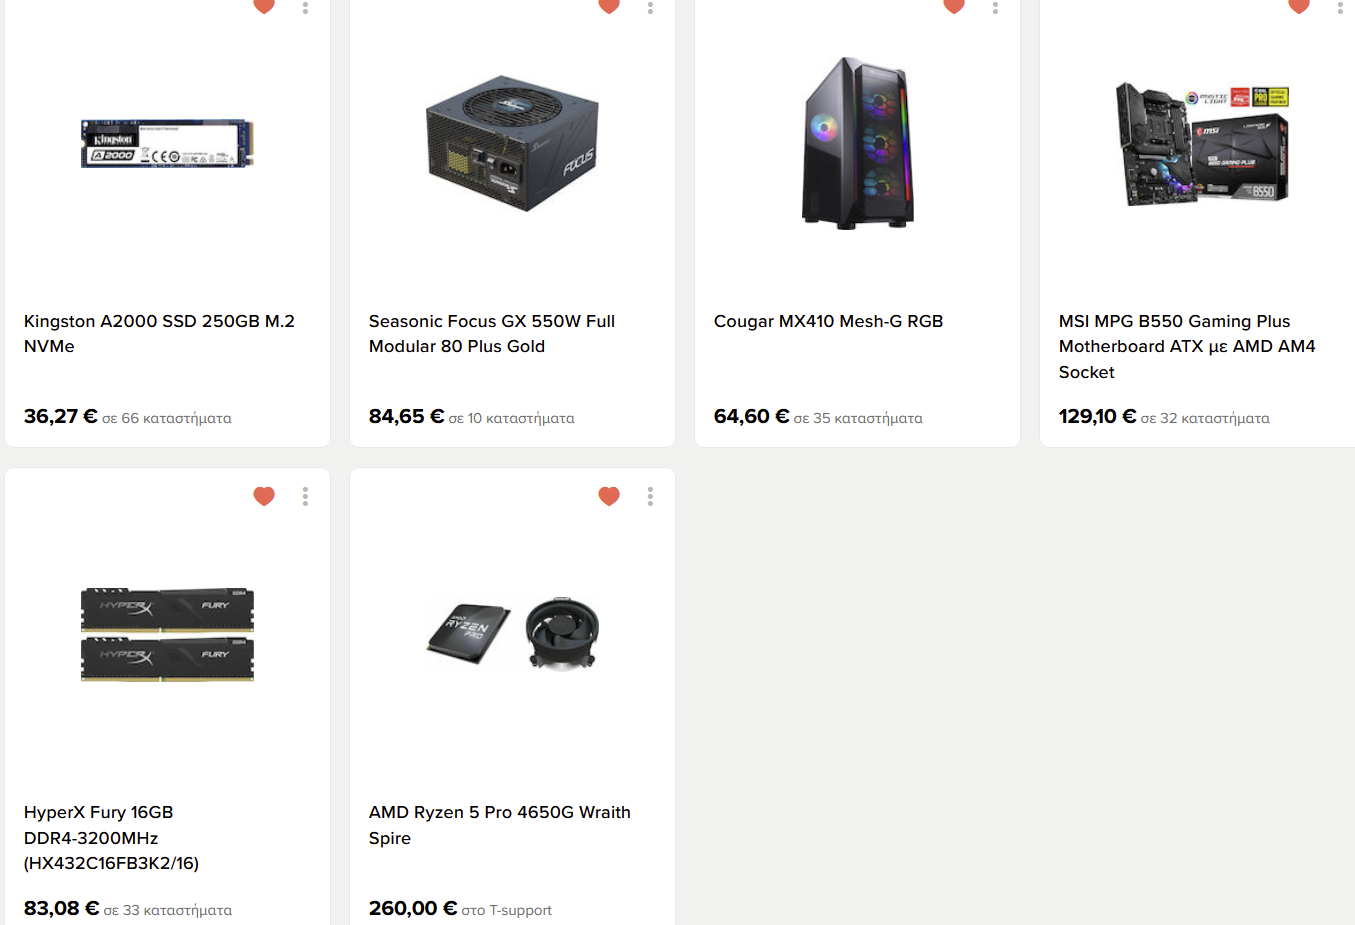This screenshot has width=1355, height=925.
Task: Click the heart icon on MSI MPG B550 card
Action: [1299, 6]
